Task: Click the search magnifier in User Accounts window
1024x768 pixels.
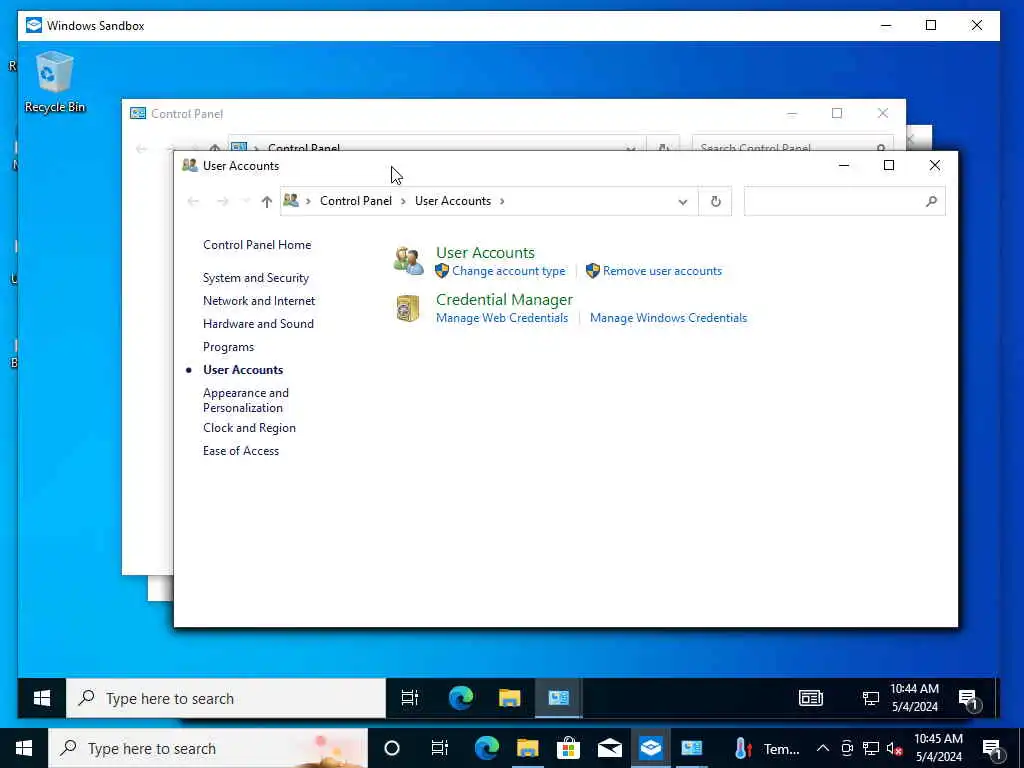Action: [931, 201]
